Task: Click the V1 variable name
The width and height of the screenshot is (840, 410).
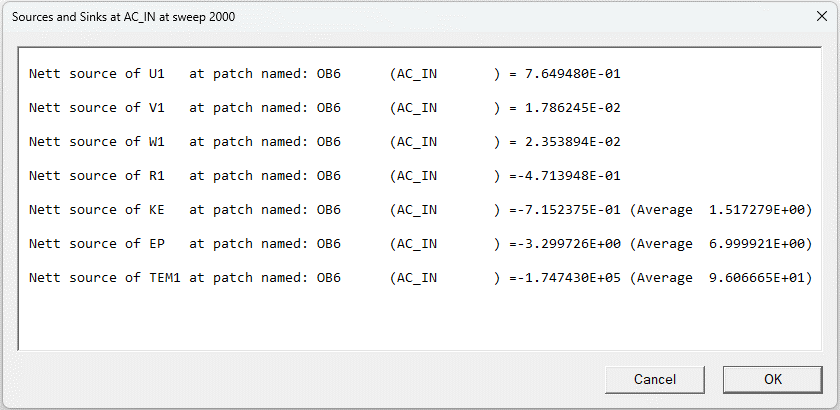Action: 157,108
